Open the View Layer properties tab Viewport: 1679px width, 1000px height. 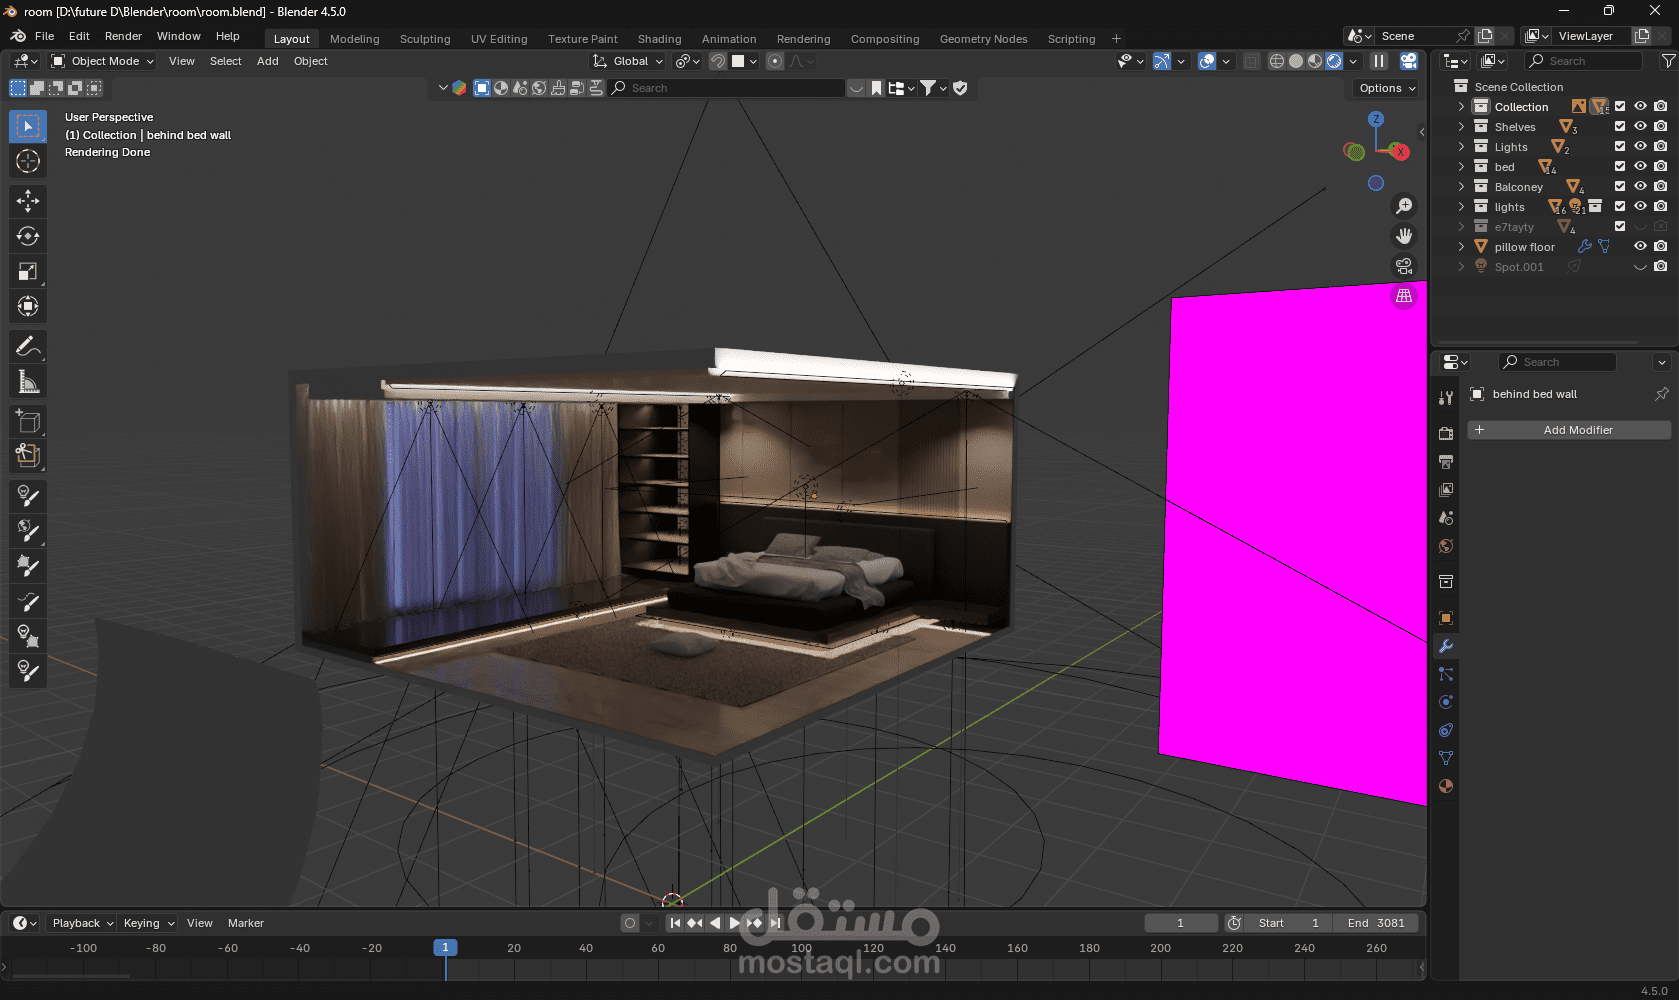[1446, 489]
